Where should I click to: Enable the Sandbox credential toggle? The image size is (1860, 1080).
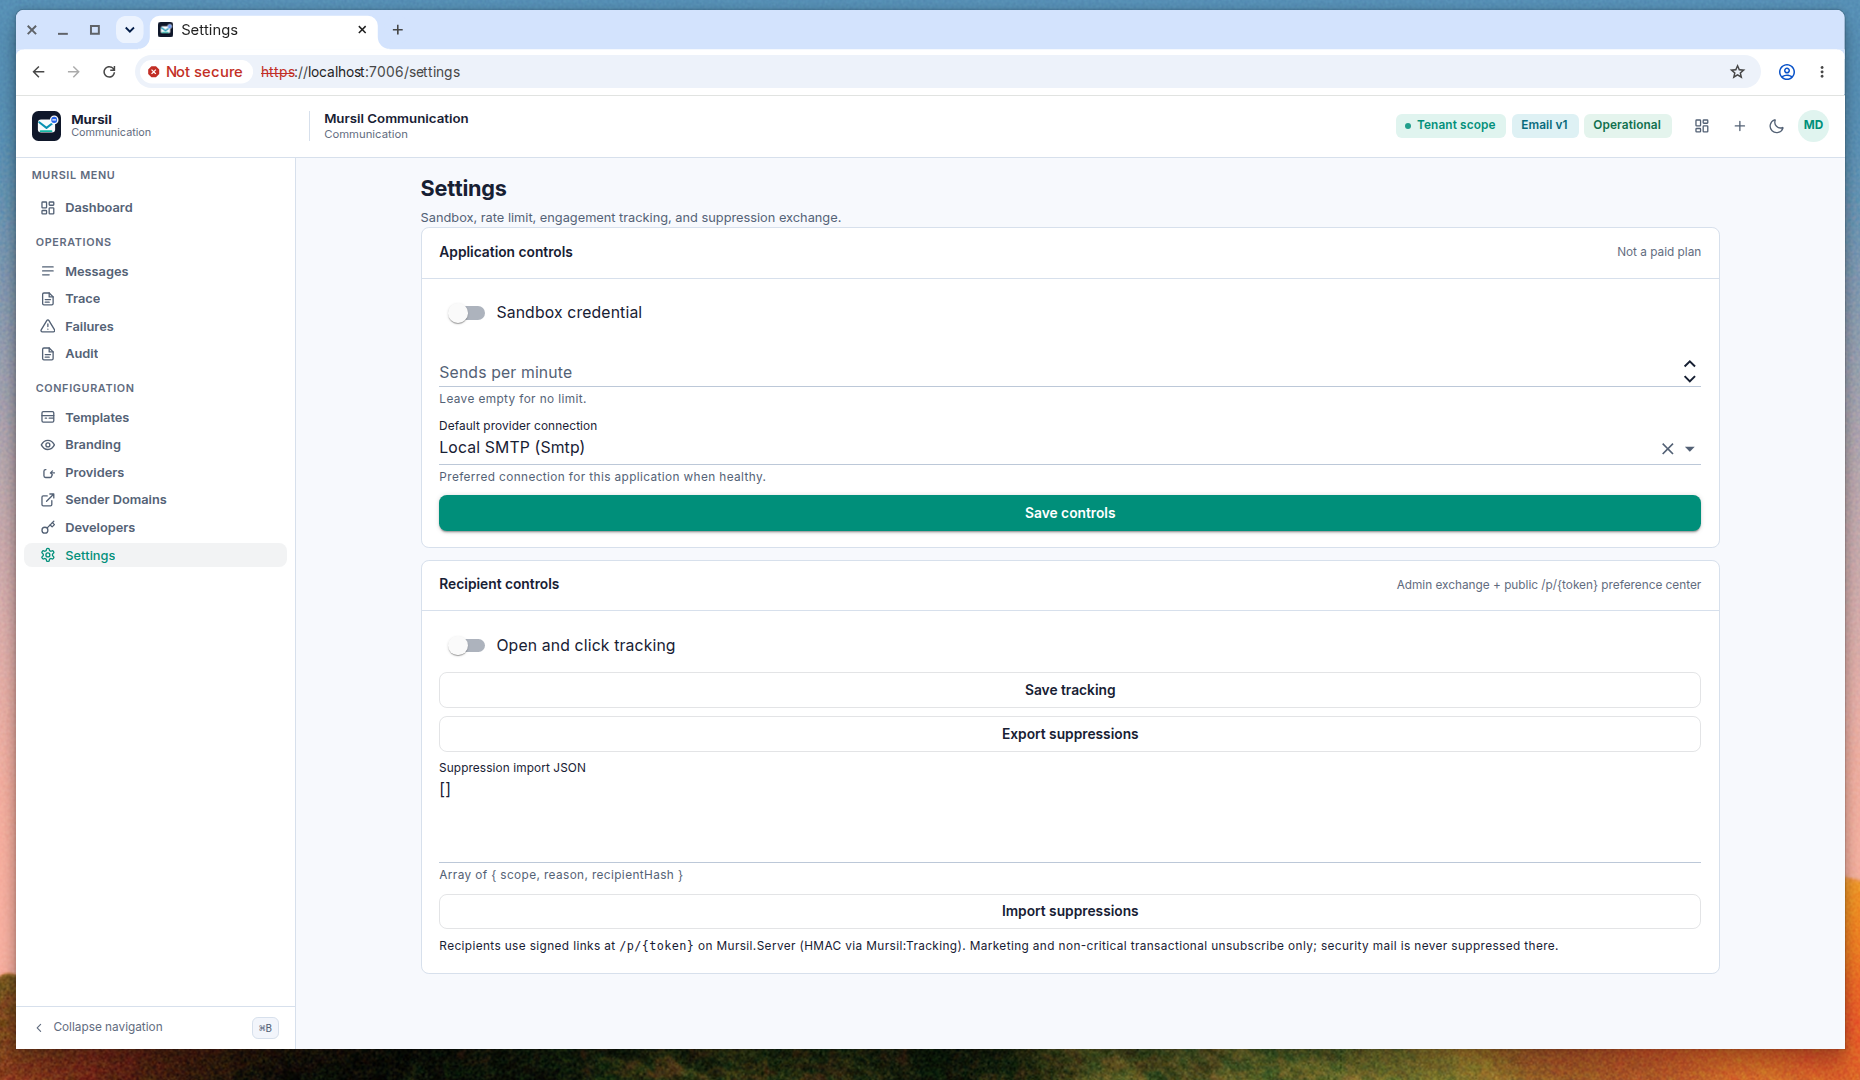466,313
